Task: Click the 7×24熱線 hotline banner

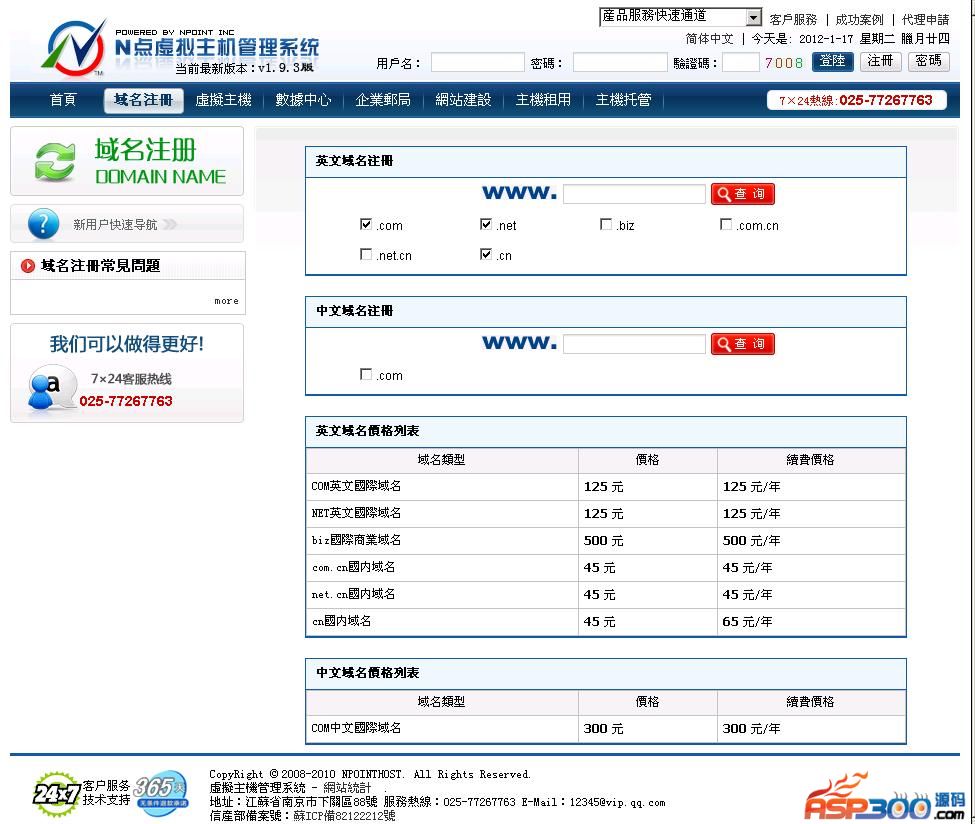Action: pyautogui.click(x=856, y=100)
